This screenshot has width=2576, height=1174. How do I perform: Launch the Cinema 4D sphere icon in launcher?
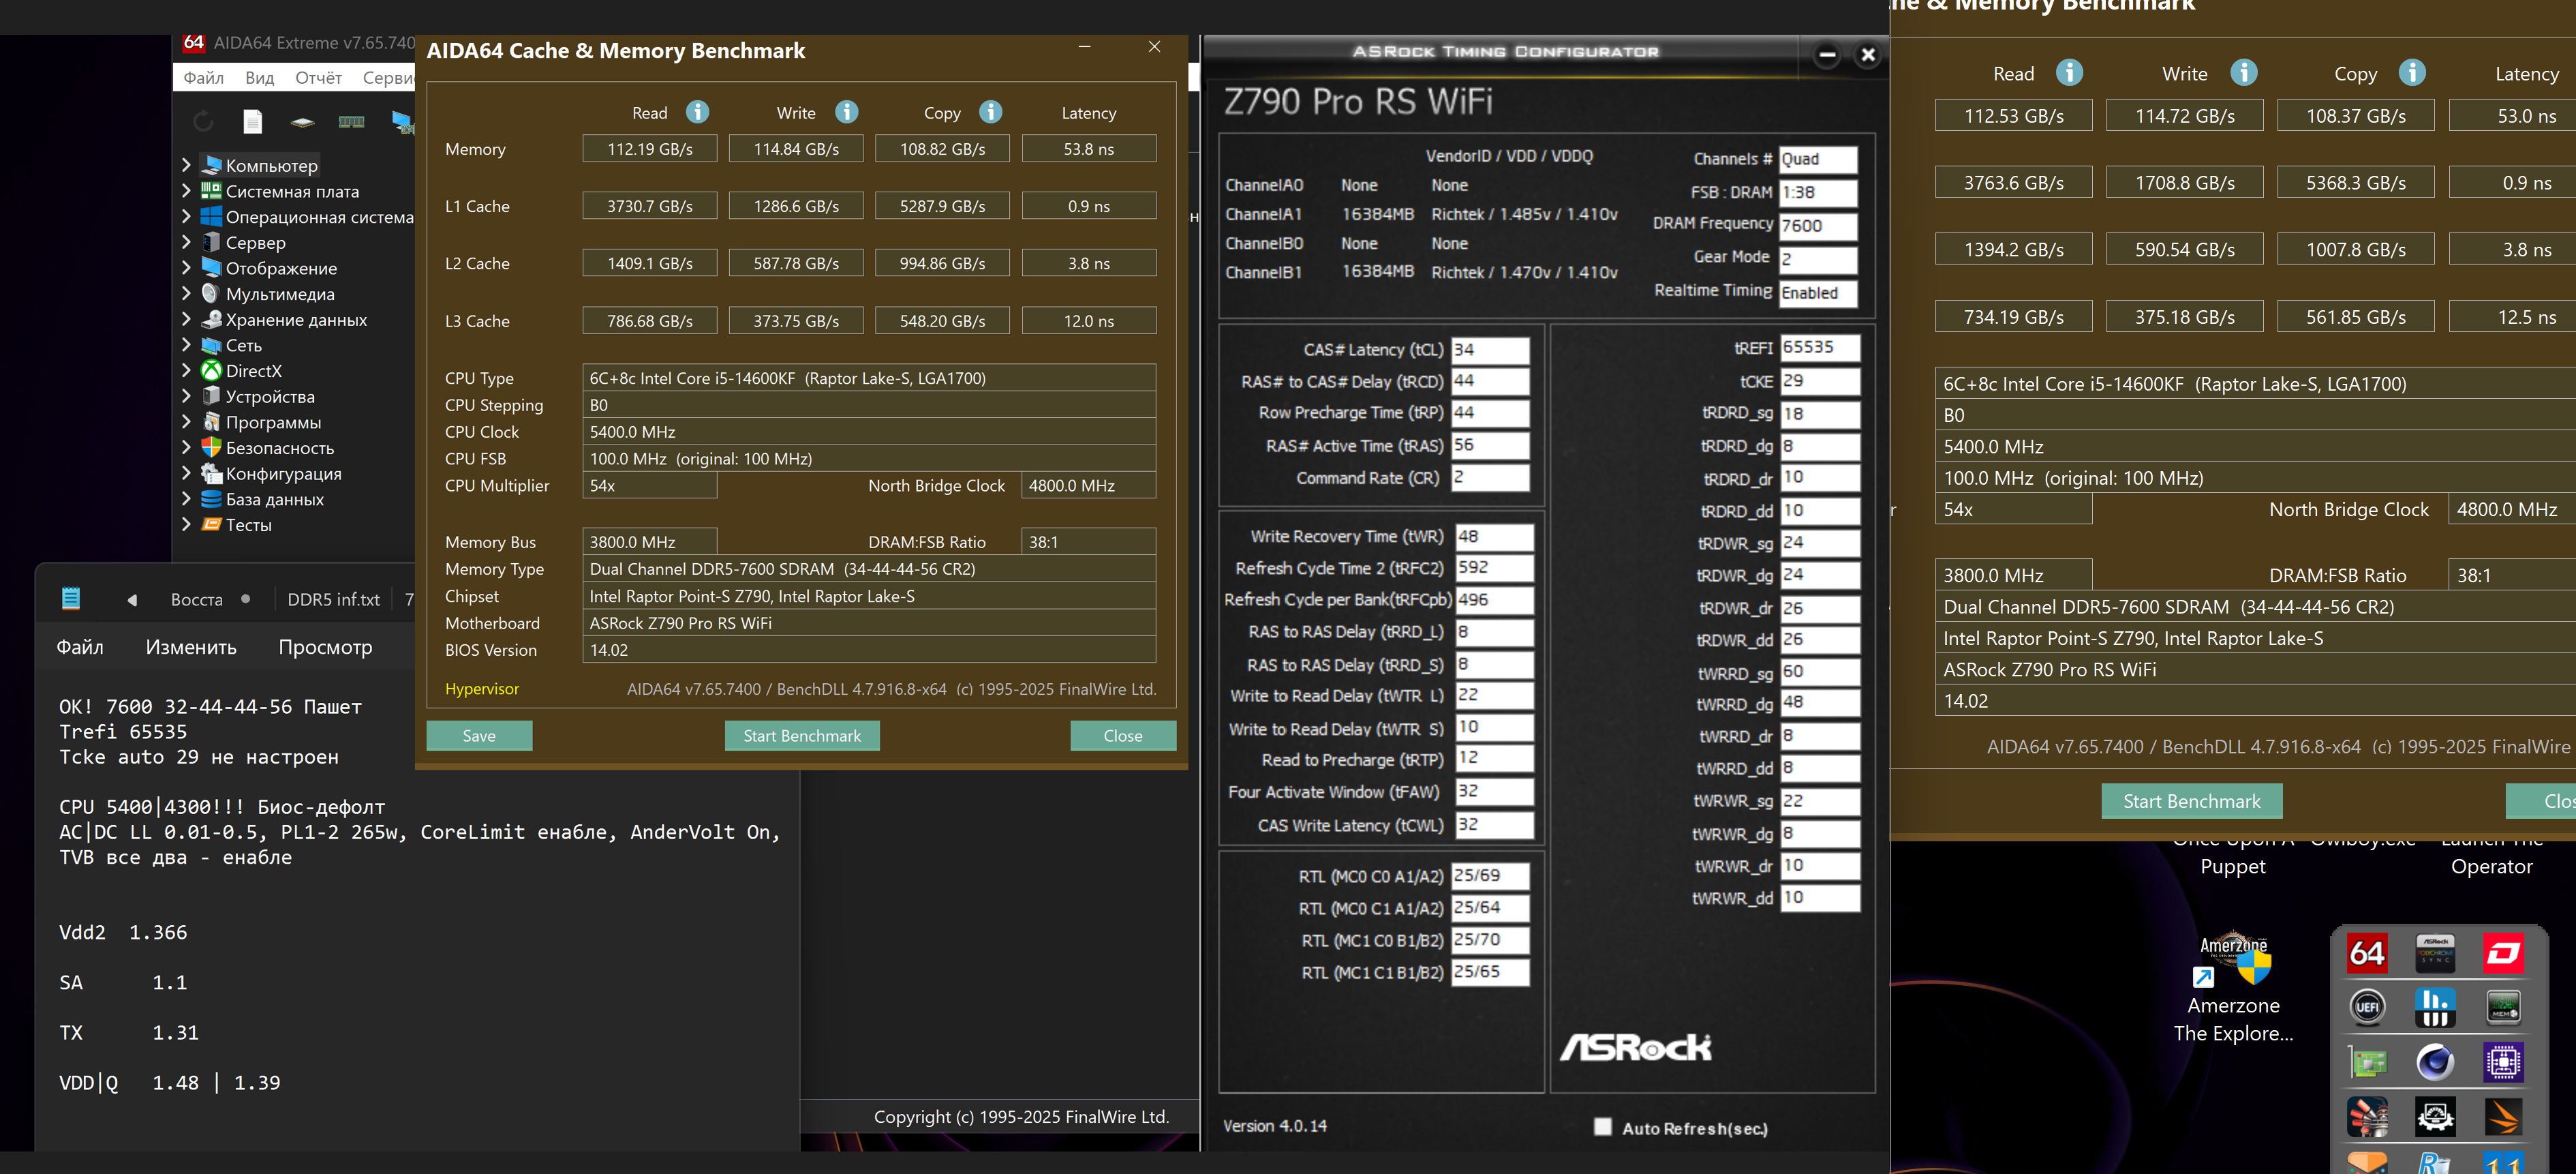coord(2434,1061)
